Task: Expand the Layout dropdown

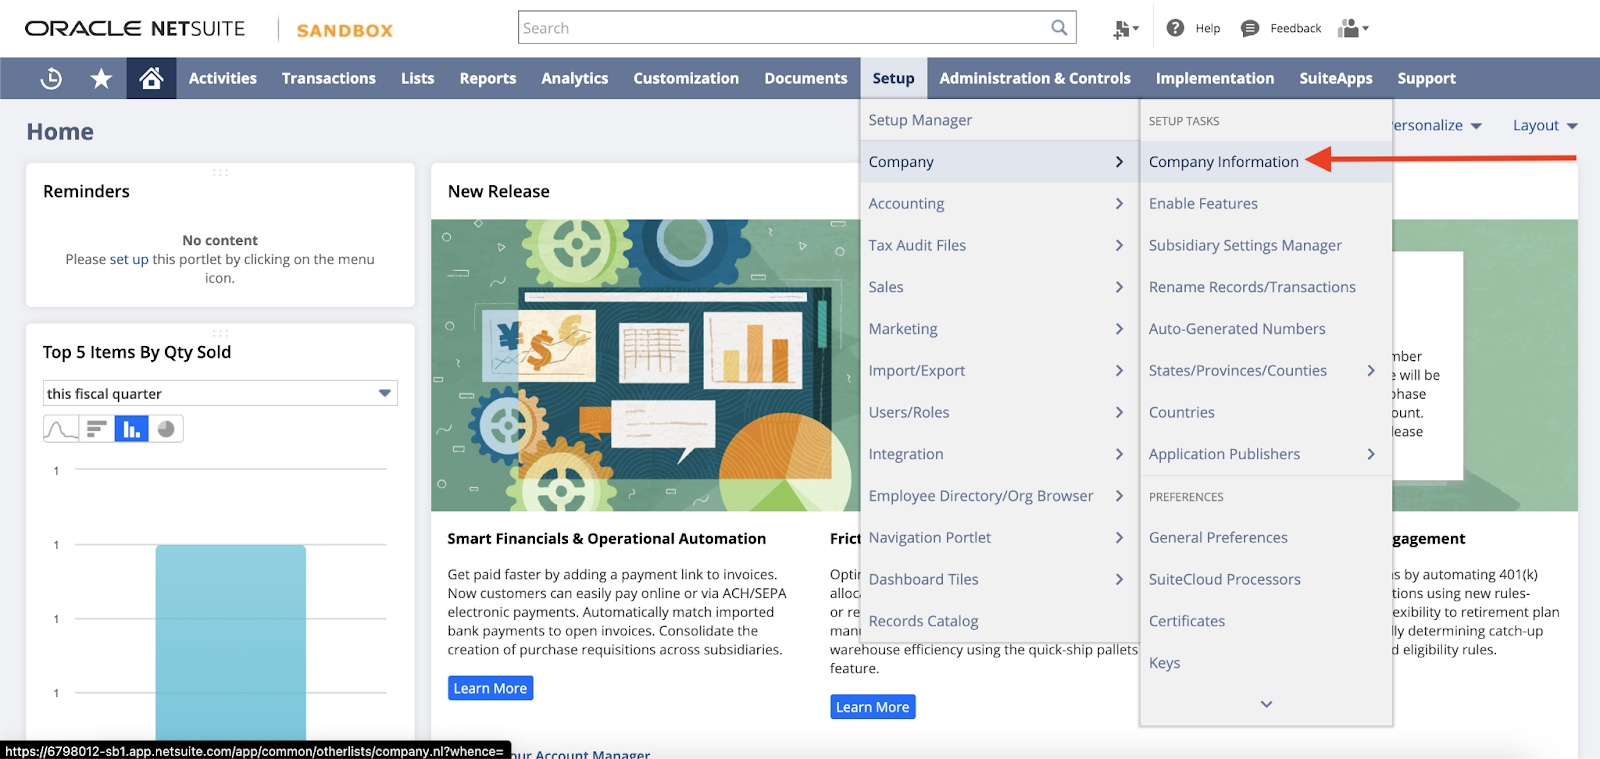Action: 1544,125
